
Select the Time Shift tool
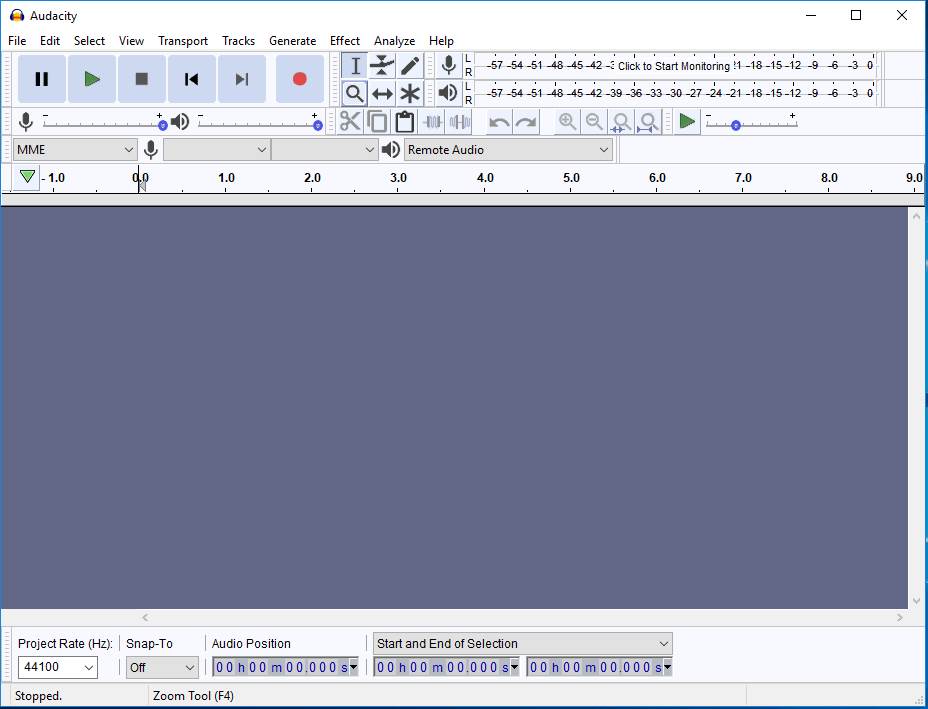pos(382,93)
